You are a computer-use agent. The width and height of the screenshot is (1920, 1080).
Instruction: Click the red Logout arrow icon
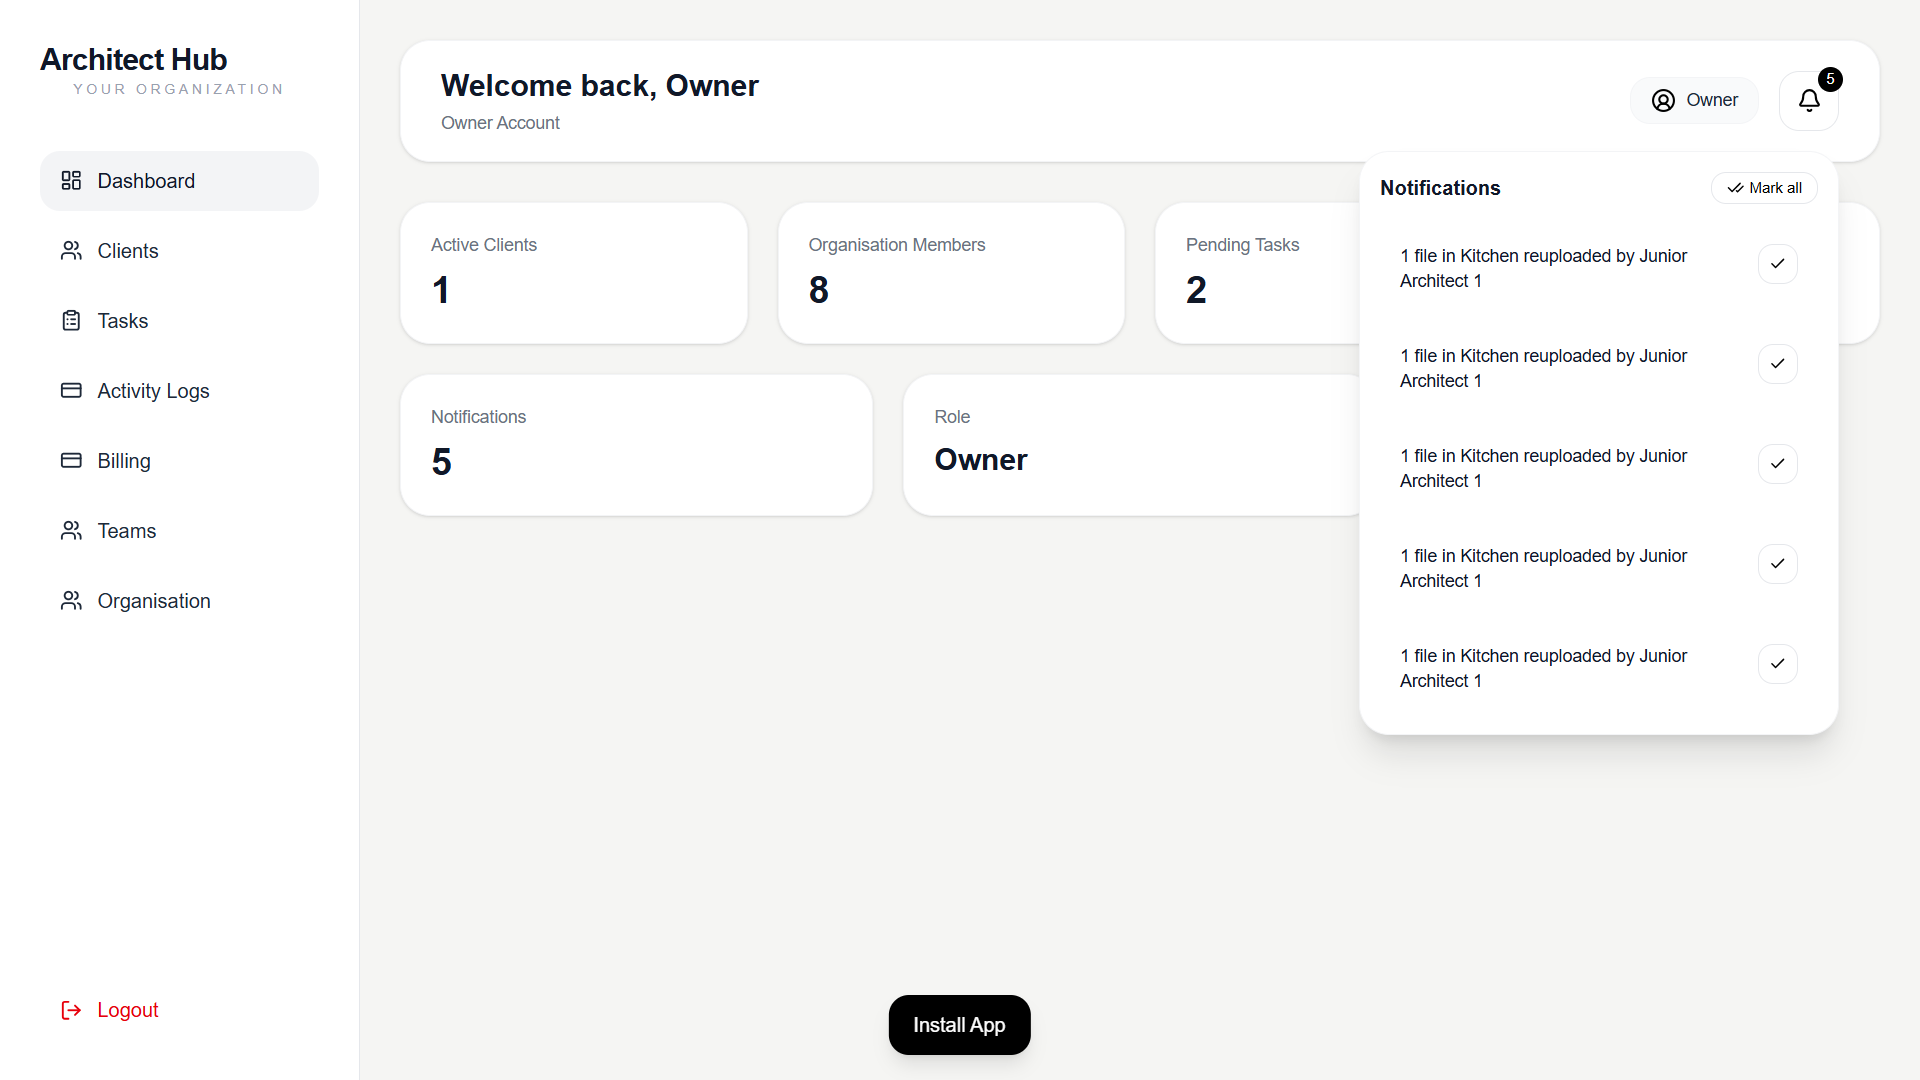click(x=71, y=1010)
